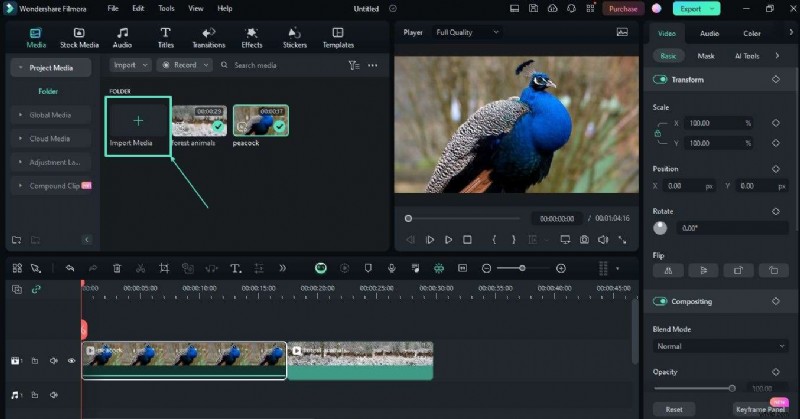Open the File menu
Viewport: 800px width, 419px height.
pos(113,9)
